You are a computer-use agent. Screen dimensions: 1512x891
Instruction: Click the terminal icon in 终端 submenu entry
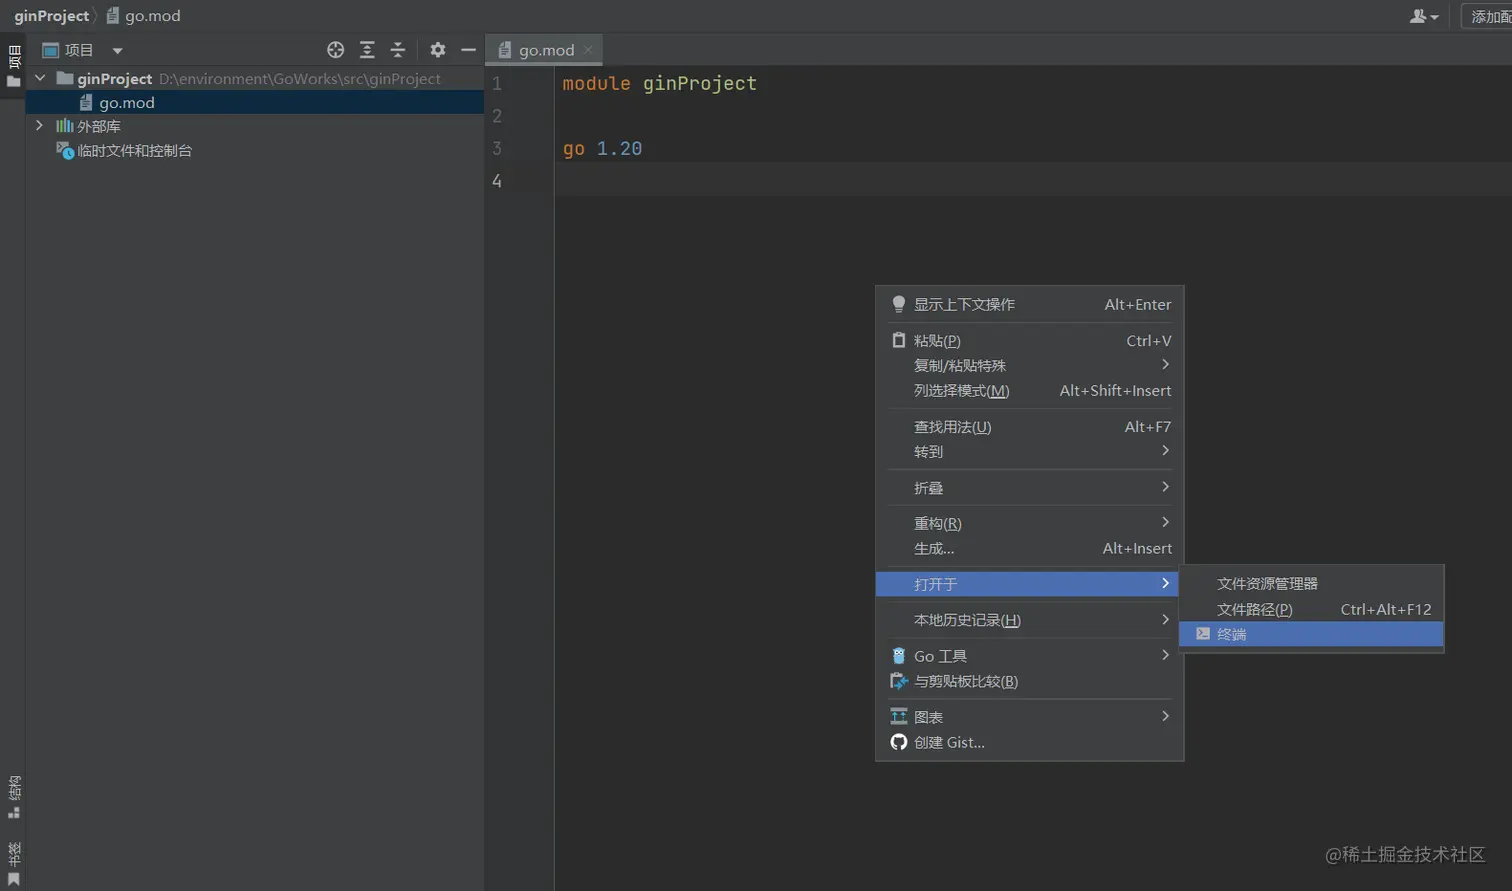[1203, 634]
